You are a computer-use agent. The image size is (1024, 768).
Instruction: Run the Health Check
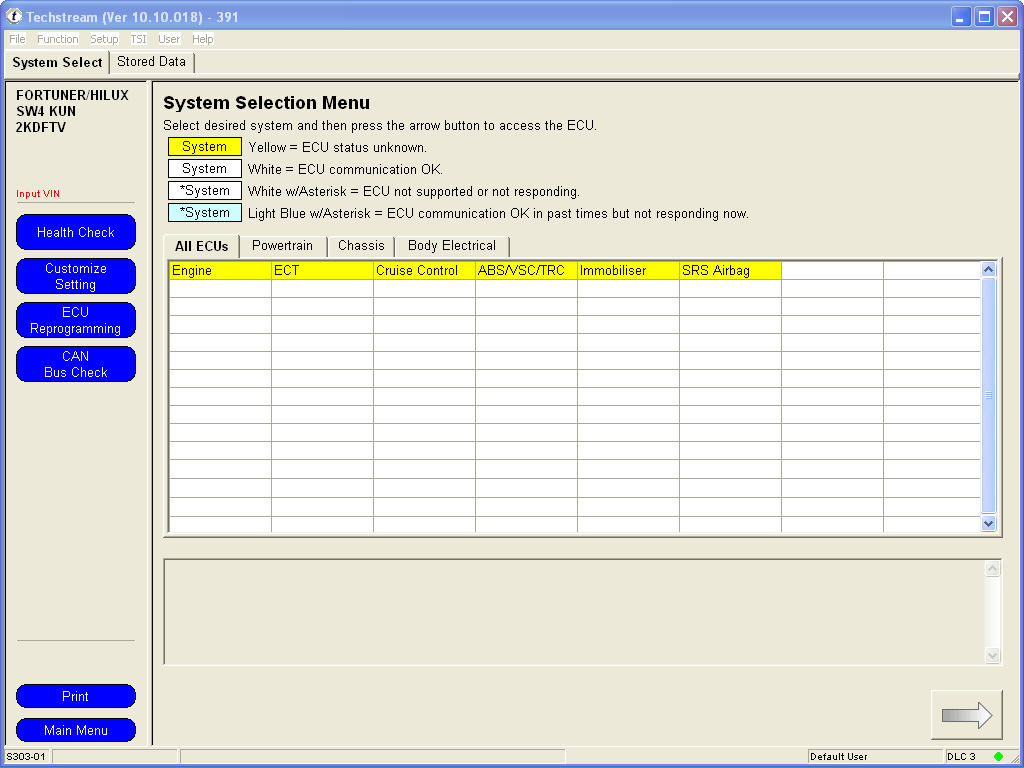coord(76,232)
